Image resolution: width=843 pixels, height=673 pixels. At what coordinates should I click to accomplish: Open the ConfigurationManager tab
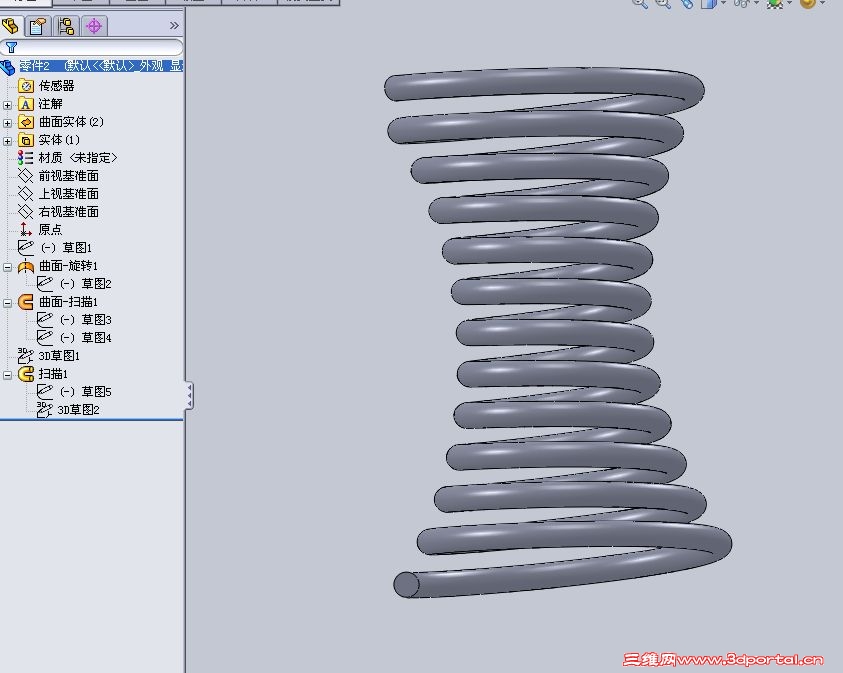pos(66,26)
